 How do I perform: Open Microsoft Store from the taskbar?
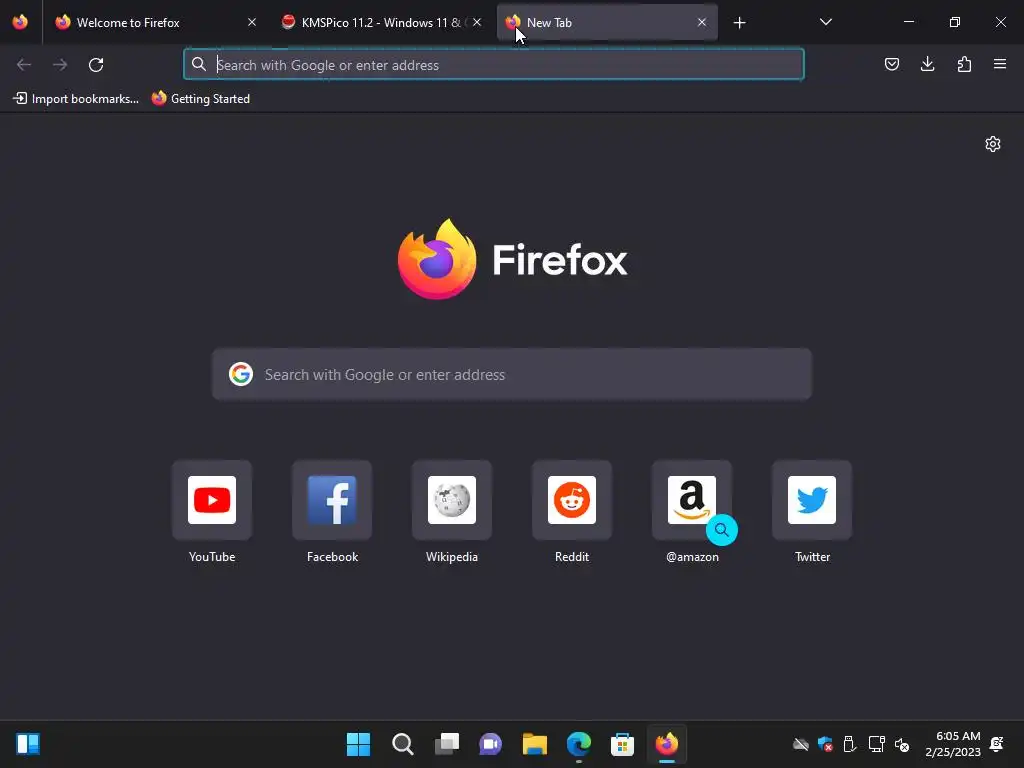(622, 744)
